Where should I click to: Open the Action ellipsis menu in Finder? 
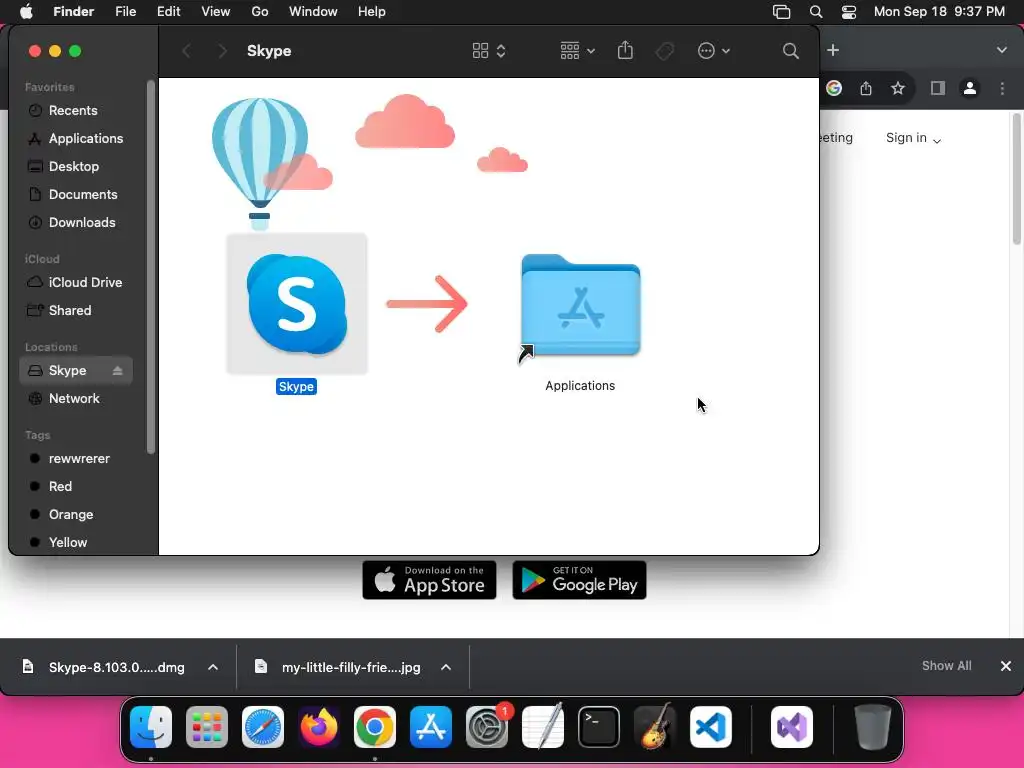(713, 51)
